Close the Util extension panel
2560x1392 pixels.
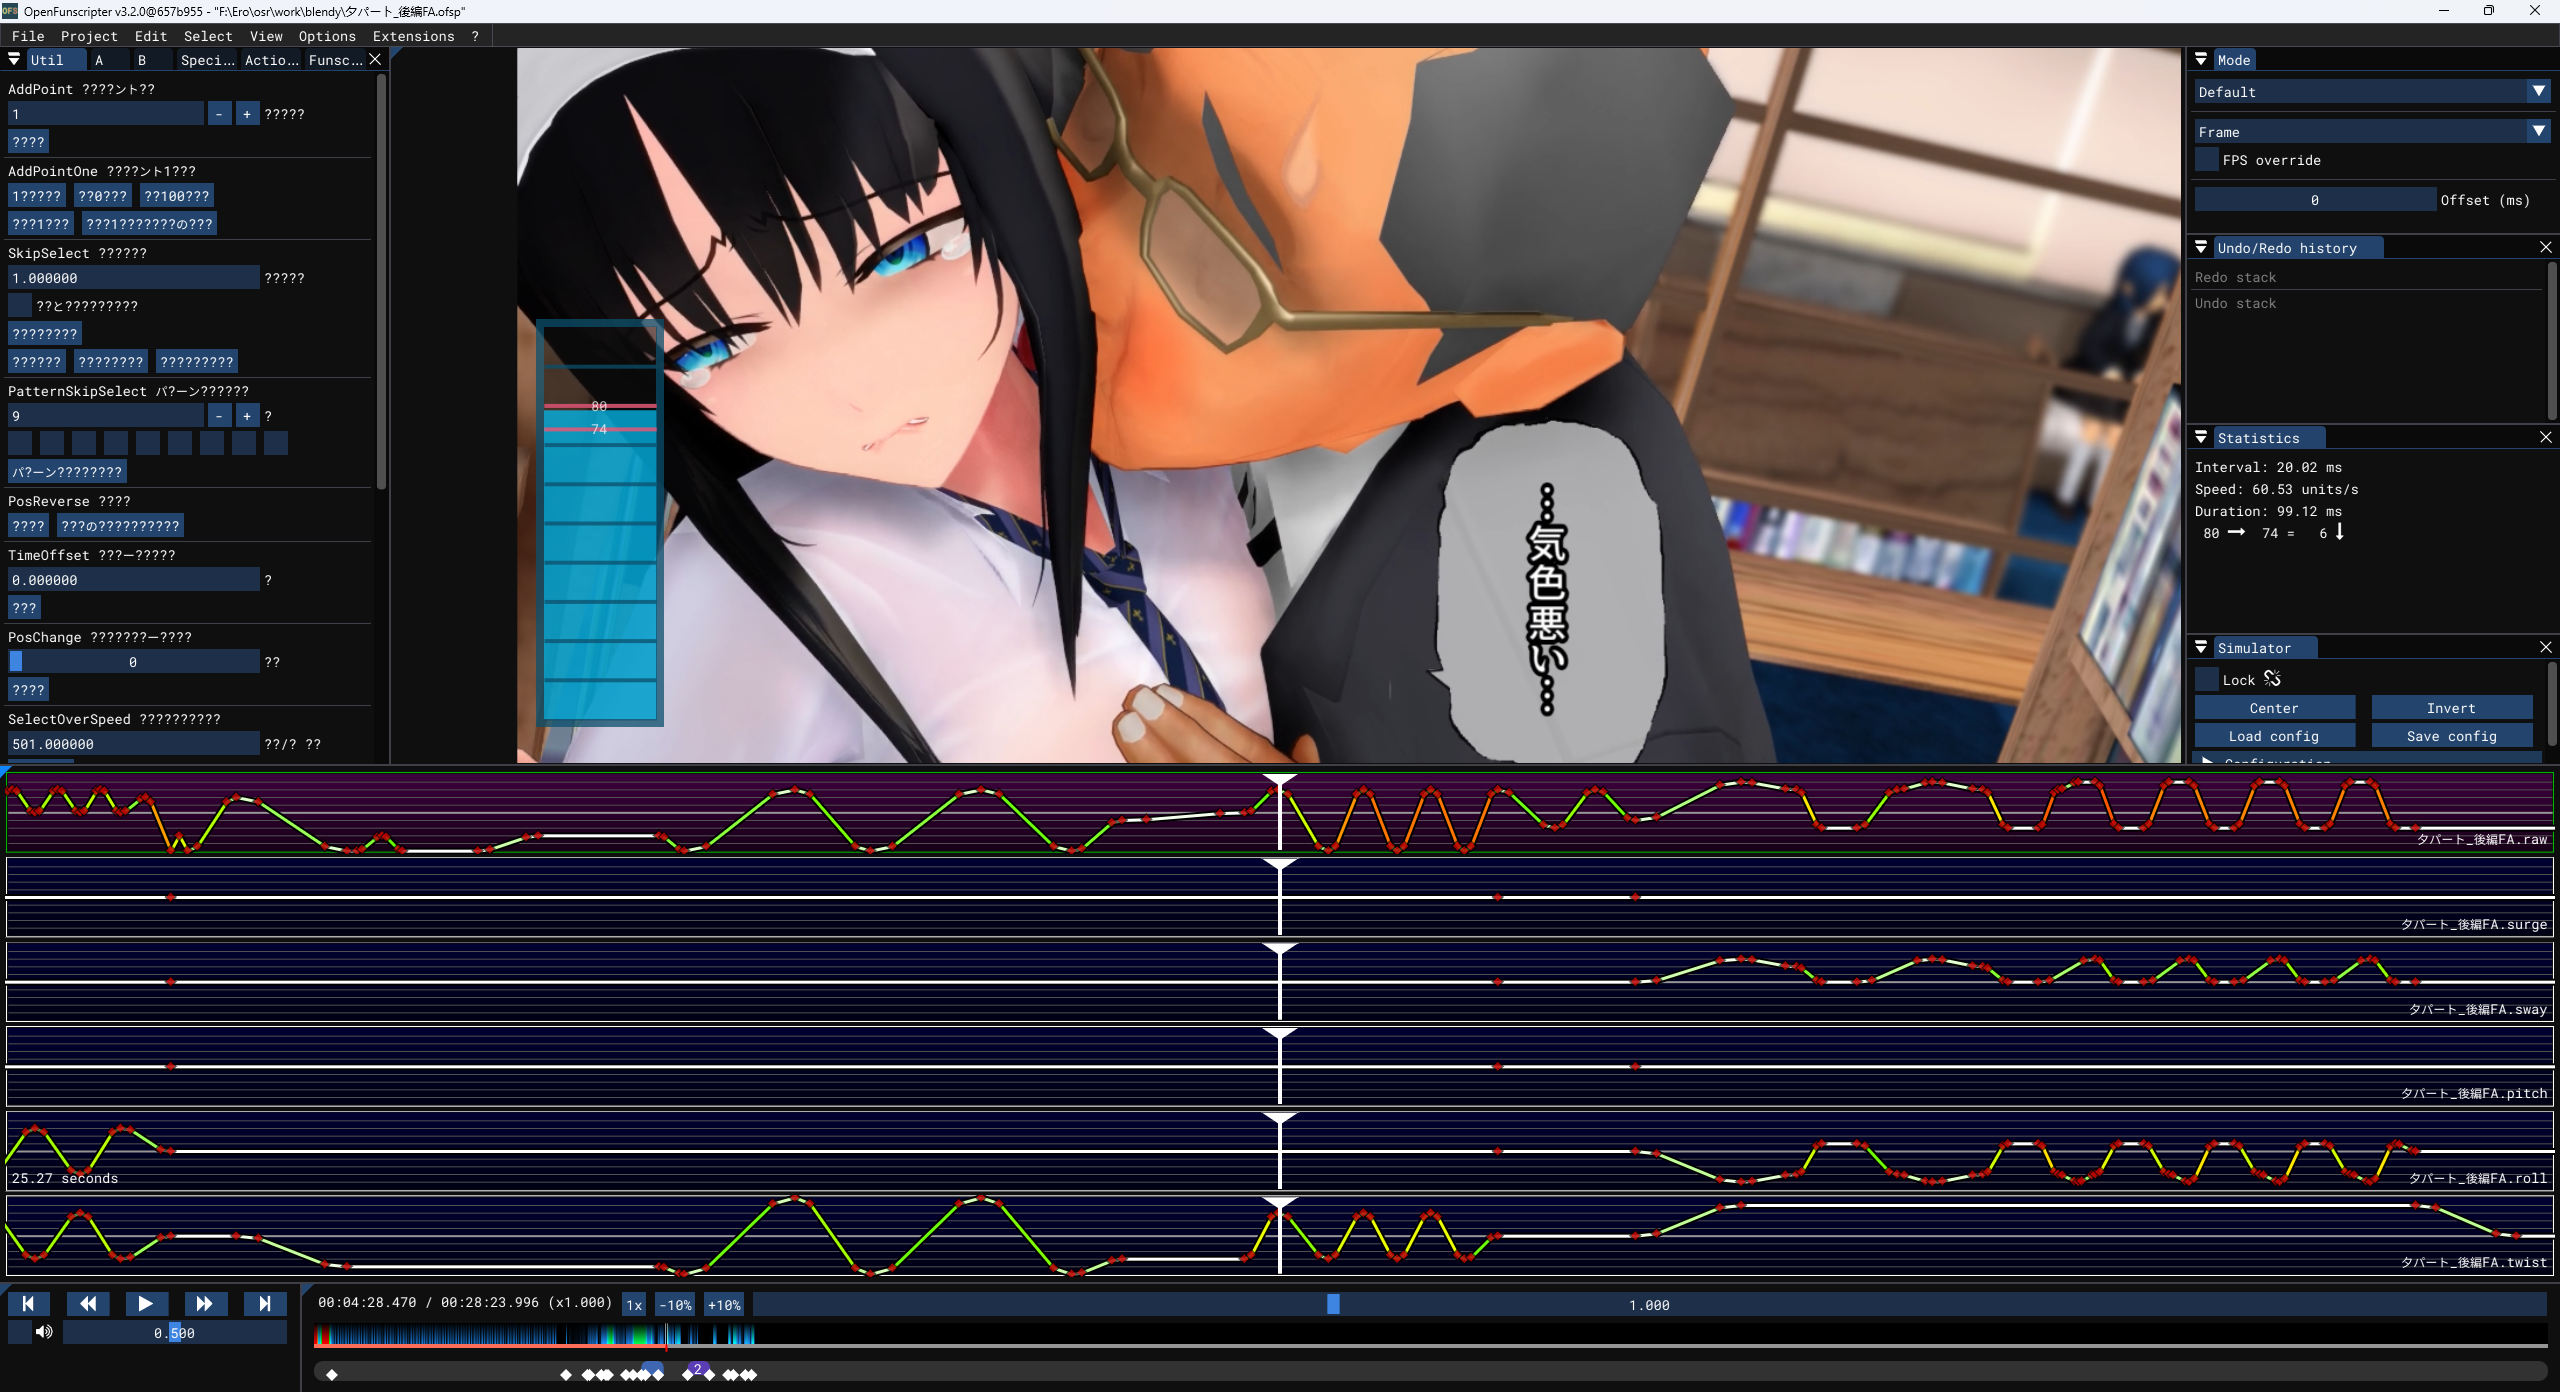(375, 60)
